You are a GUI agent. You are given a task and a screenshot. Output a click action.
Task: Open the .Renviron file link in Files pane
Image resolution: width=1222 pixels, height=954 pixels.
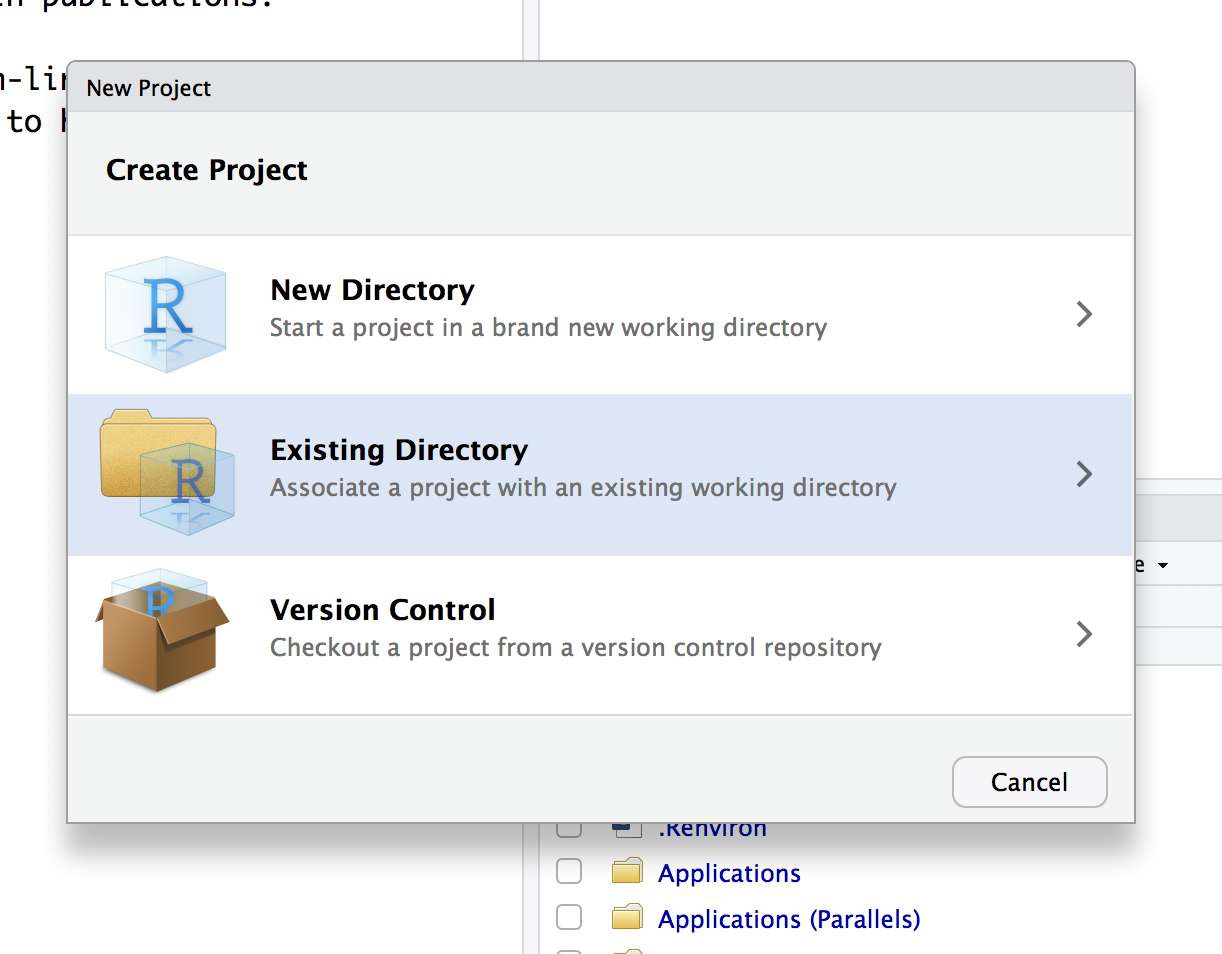click(x=712, y=830)
